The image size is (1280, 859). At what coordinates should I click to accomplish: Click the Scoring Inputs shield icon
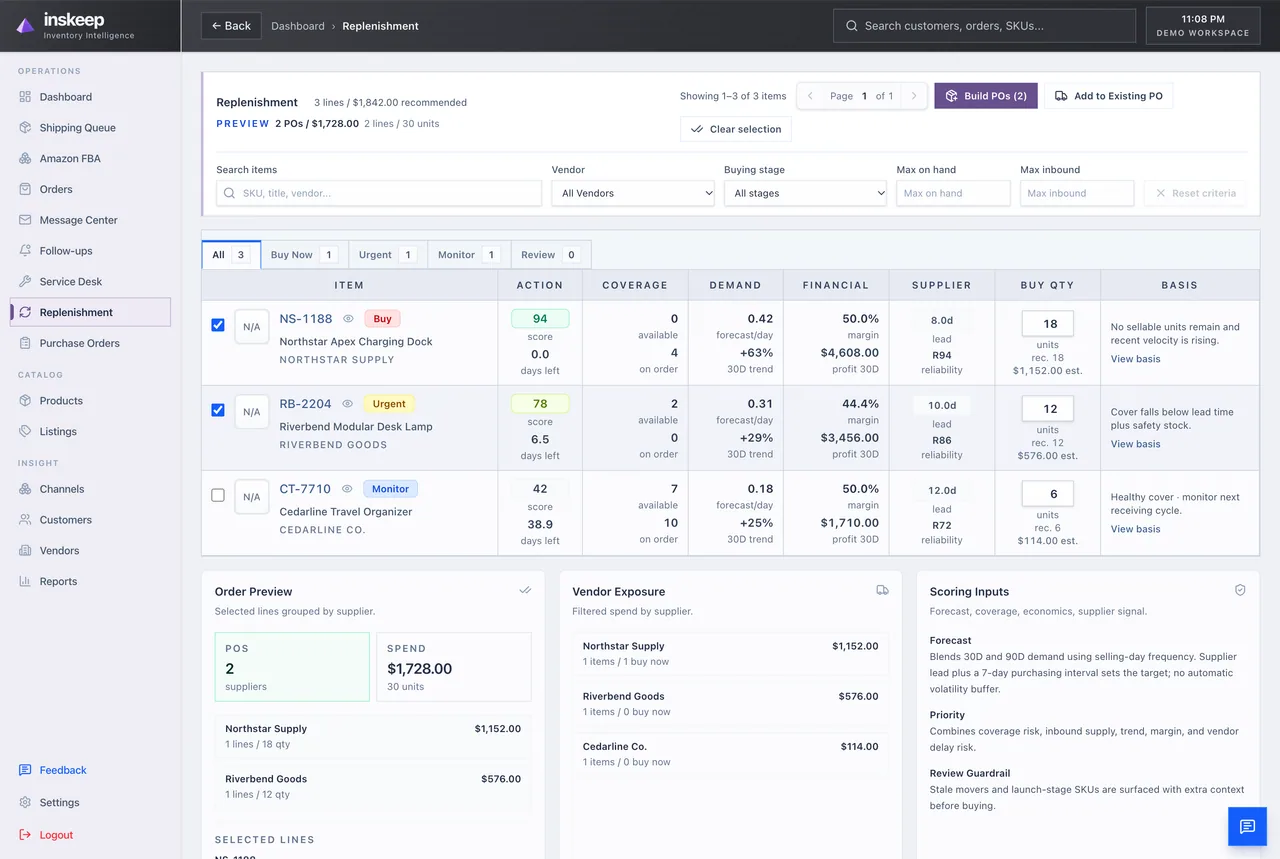[1240, 591]
